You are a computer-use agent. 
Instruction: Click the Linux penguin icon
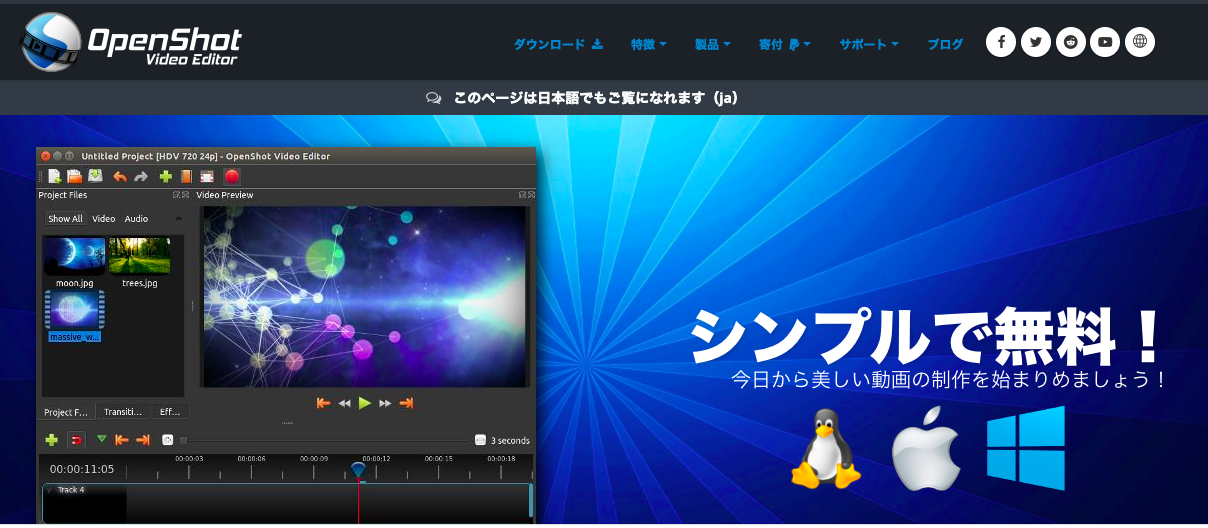[826, 448]
